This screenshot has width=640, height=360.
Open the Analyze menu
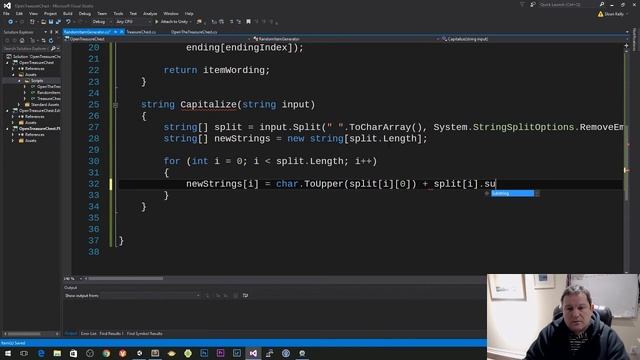tap(150, 13)
